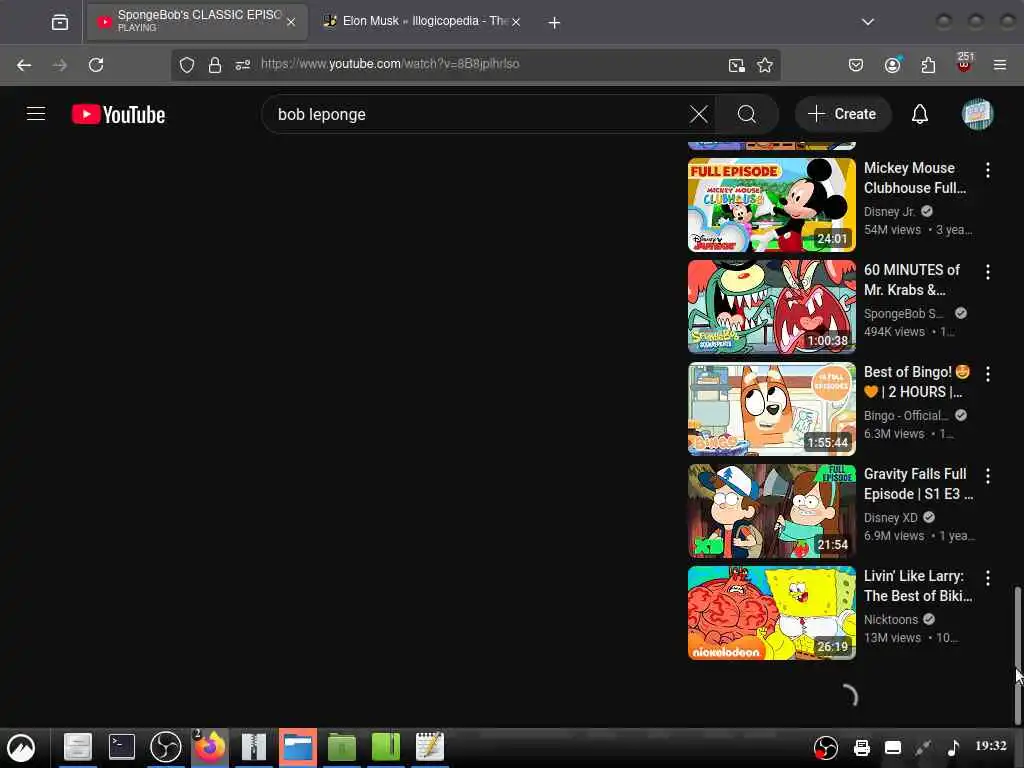Visit the Nicktoons channel name

click(x=891, y=619)
